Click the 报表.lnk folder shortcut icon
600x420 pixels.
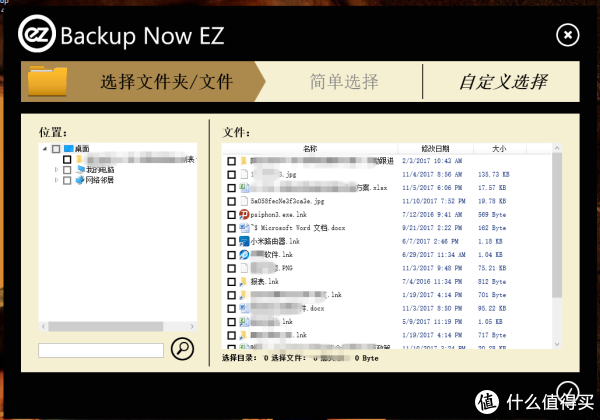[x=243, y=282]
